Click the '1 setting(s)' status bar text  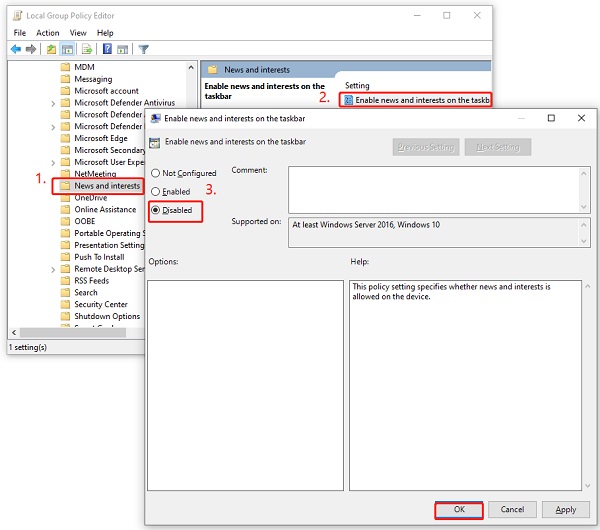tap(28, 347)
